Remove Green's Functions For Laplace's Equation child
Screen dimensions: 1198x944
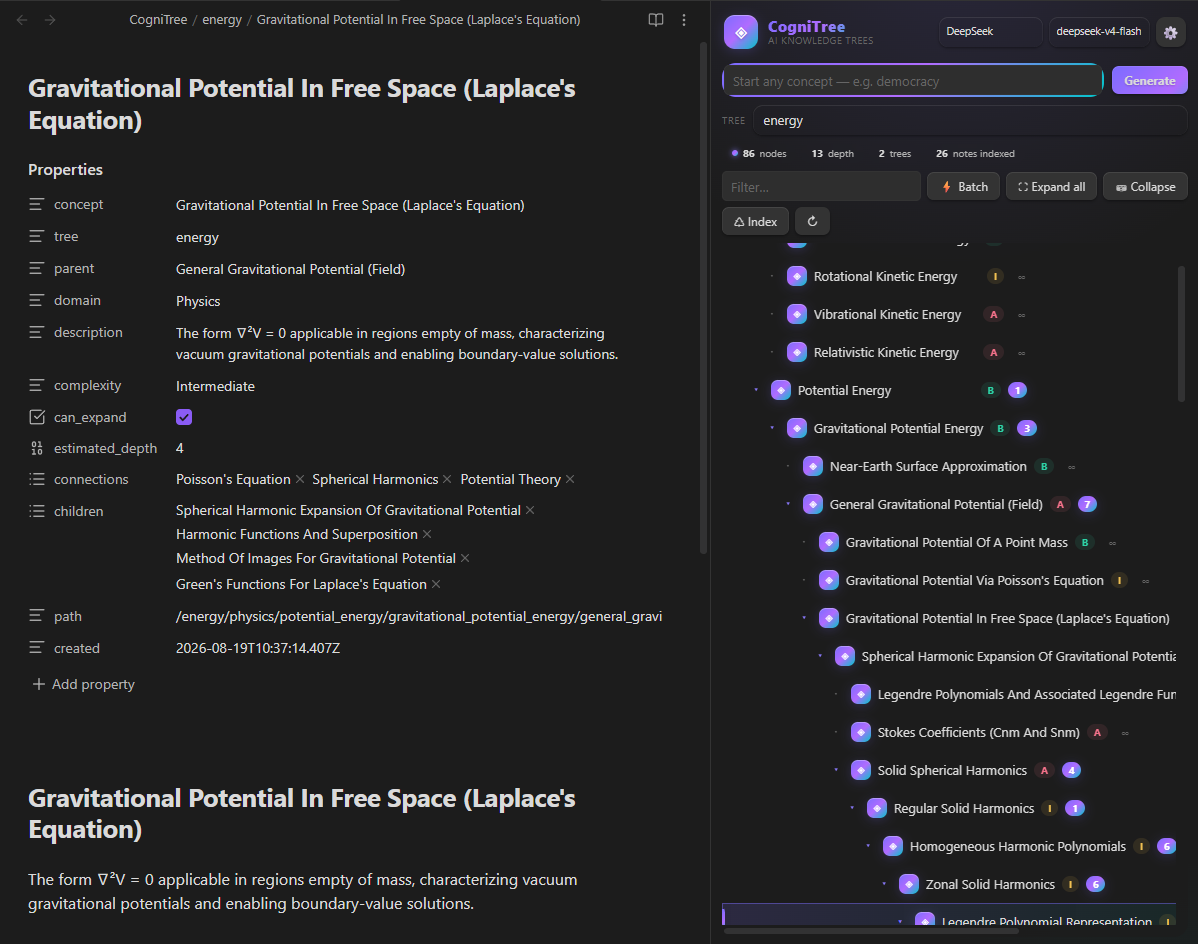[x=436, y=584]
